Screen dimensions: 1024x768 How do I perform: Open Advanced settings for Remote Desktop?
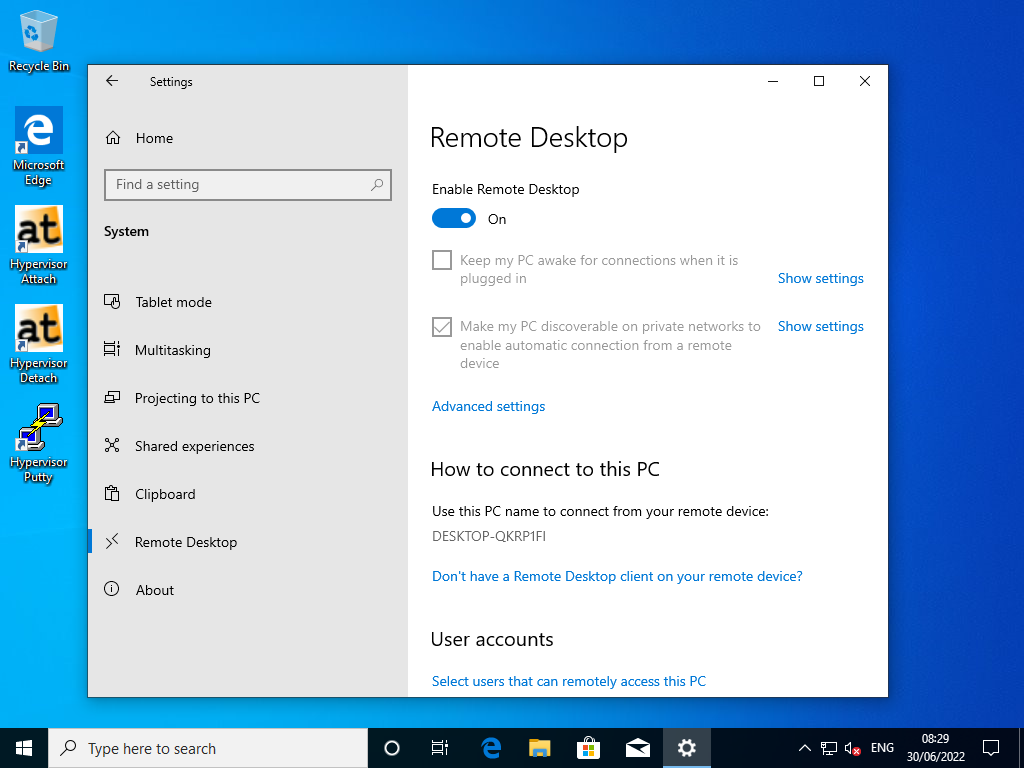(488, 406)
